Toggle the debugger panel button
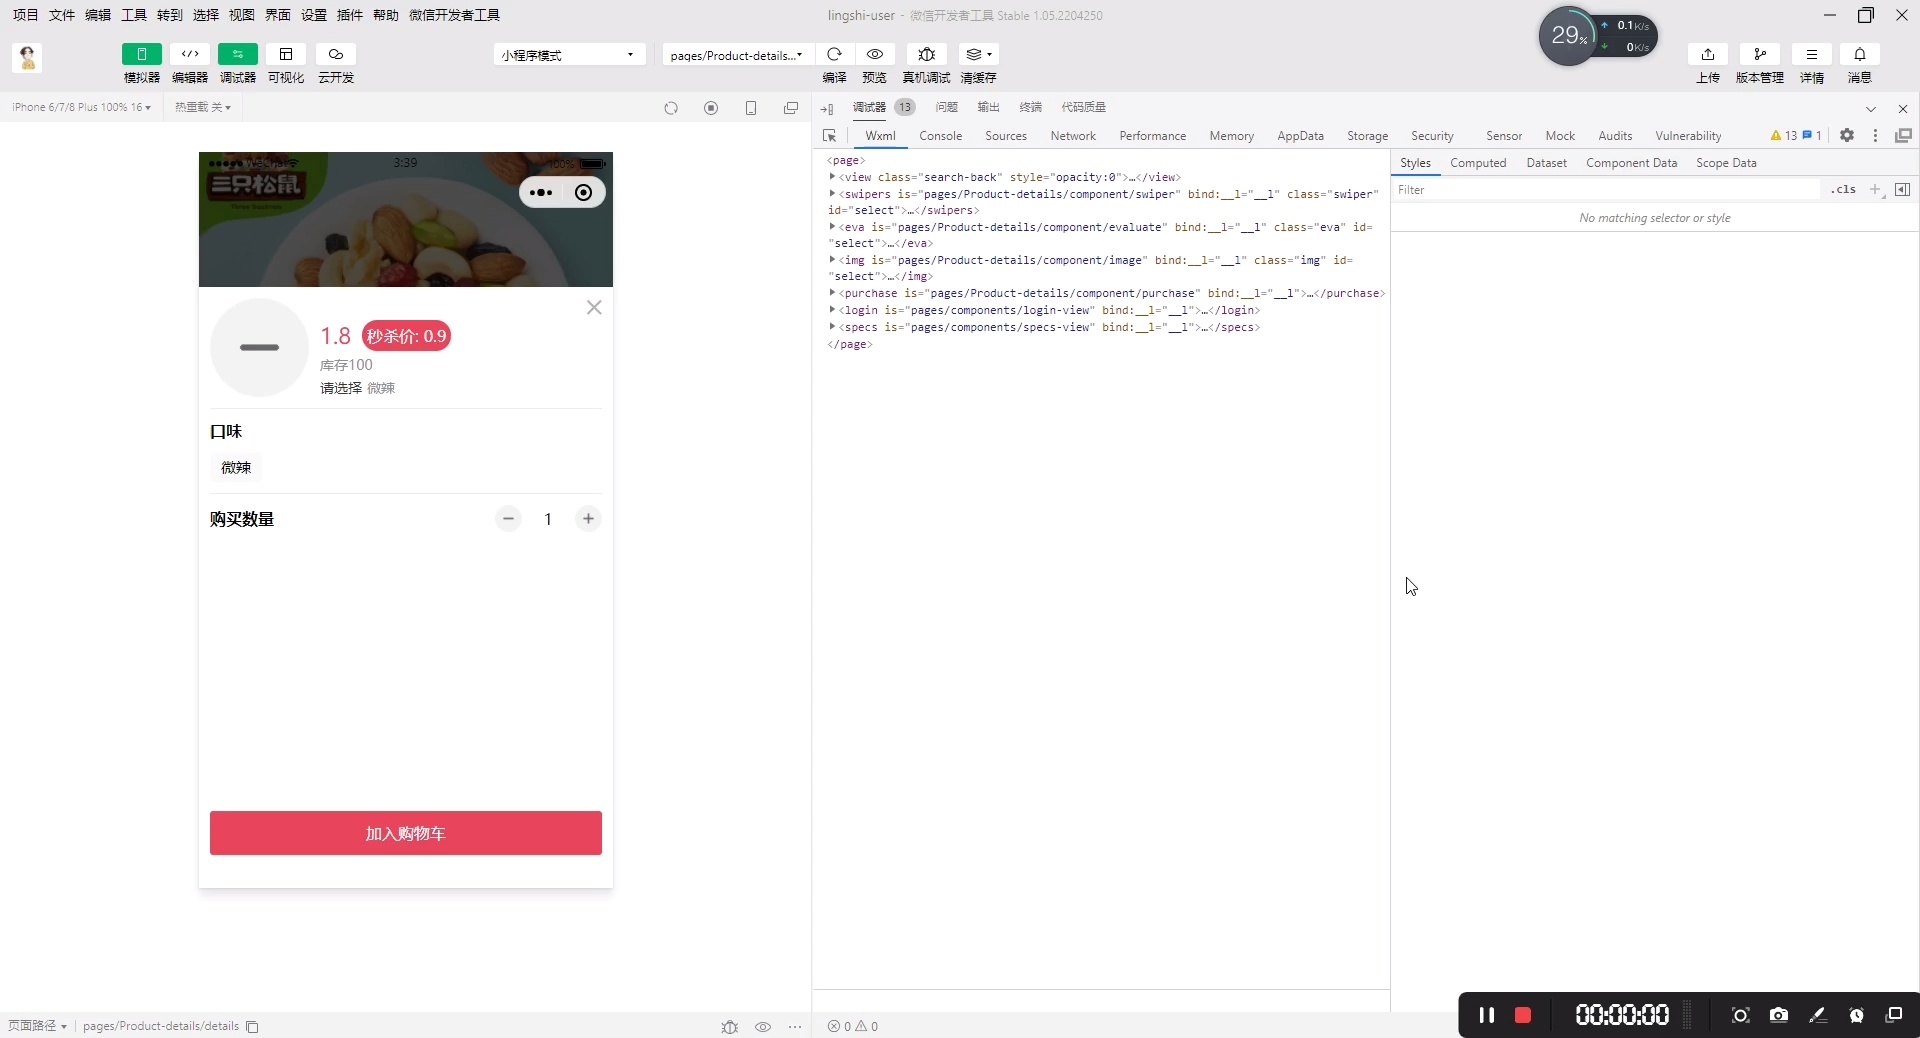The width and height of the screenshot is (1920, 1038). click(238, 54)
